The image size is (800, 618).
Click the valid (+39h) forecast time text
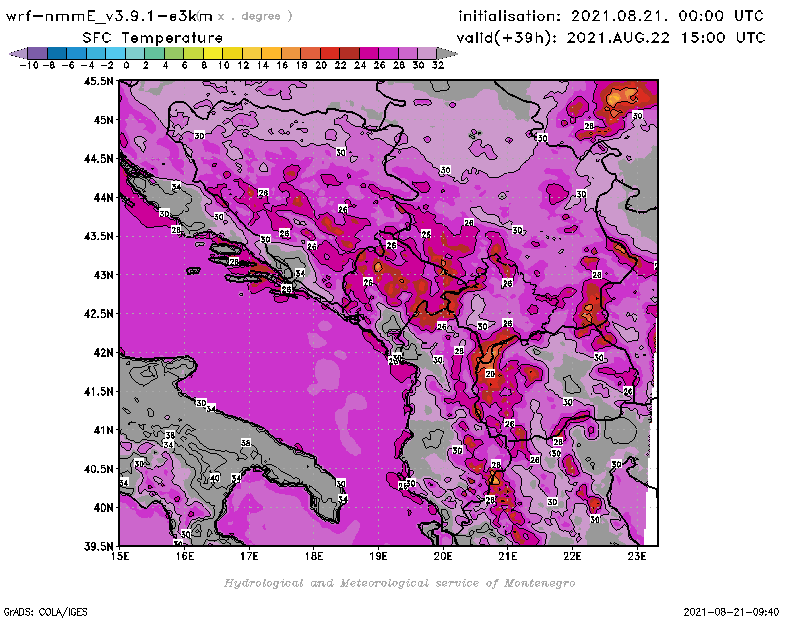coord(611,37)
